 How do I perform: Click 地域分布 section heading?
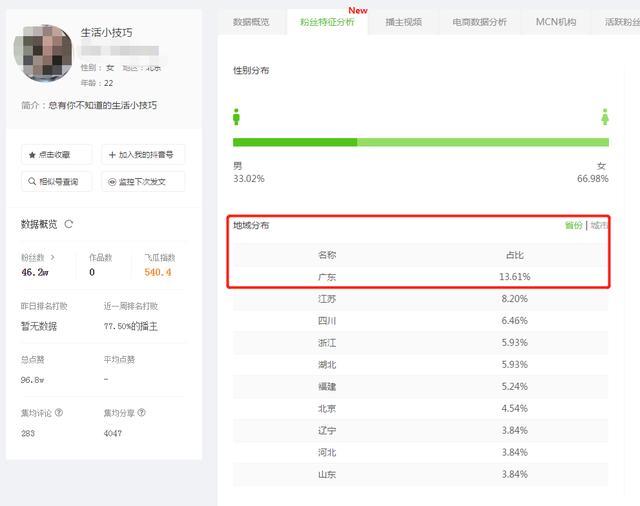(x=251, y=225)
